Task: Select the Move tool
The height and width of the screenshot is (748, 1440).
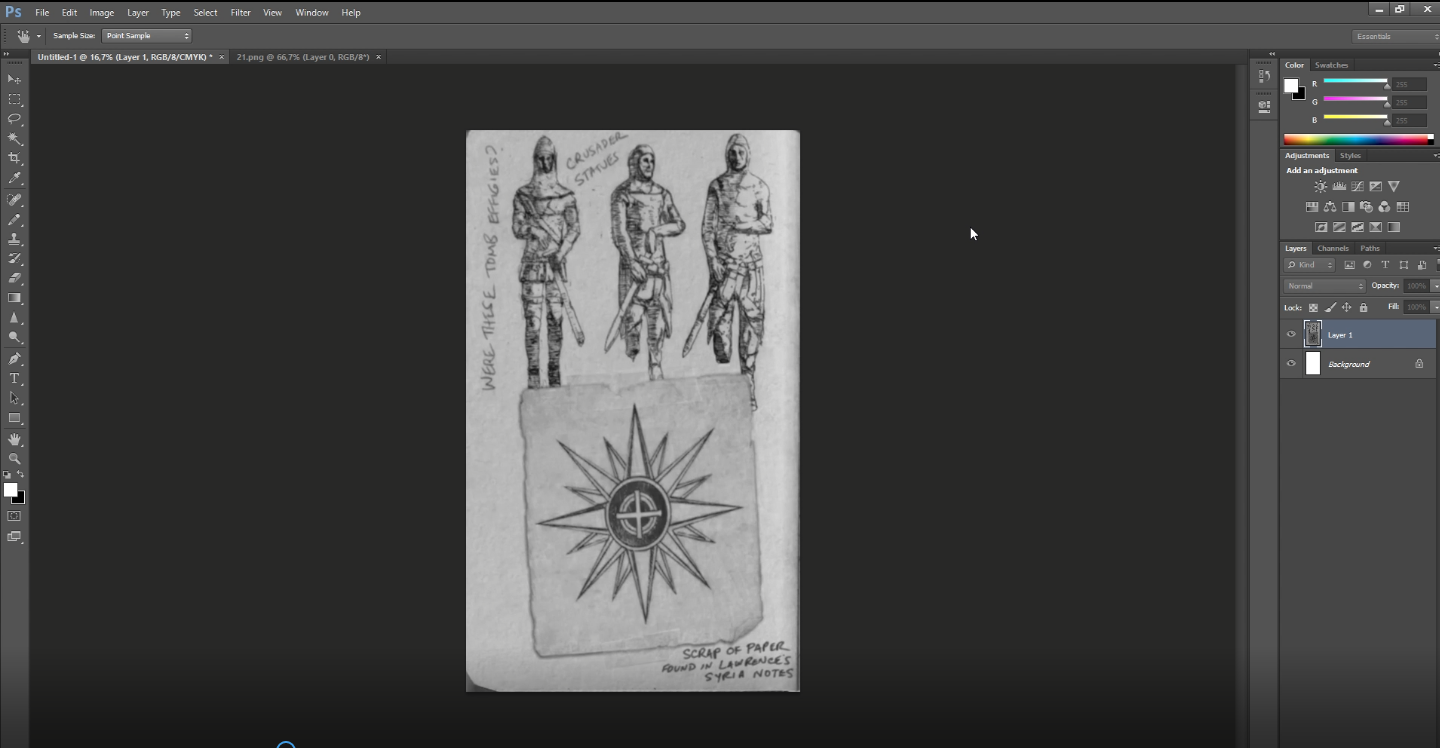Action: (14, 79)
